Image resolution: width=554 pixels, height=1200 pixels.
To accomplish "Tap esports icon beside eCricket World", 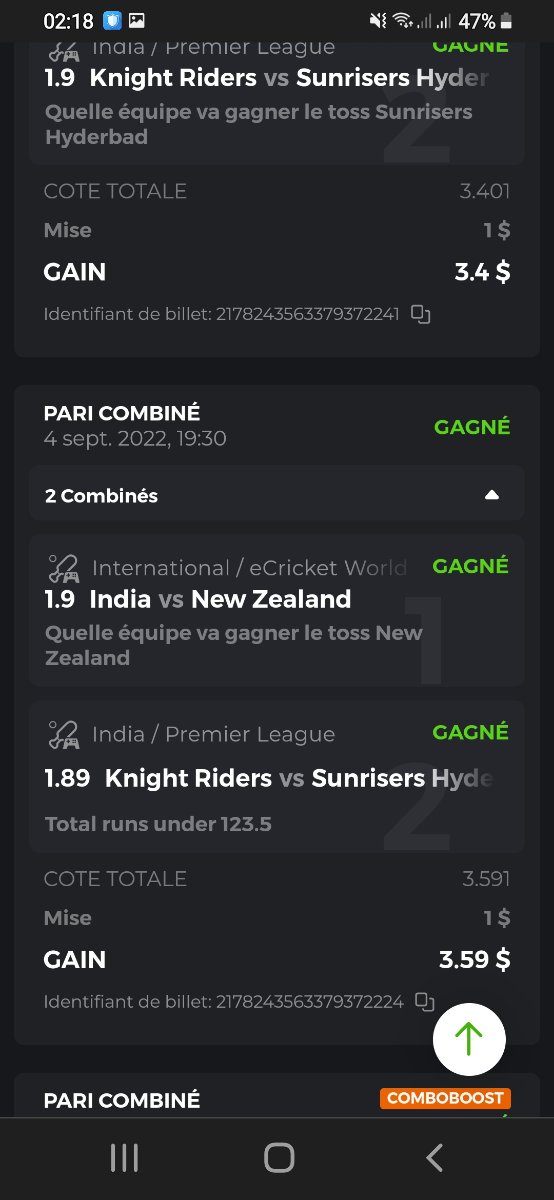I will tap(64, 568).
